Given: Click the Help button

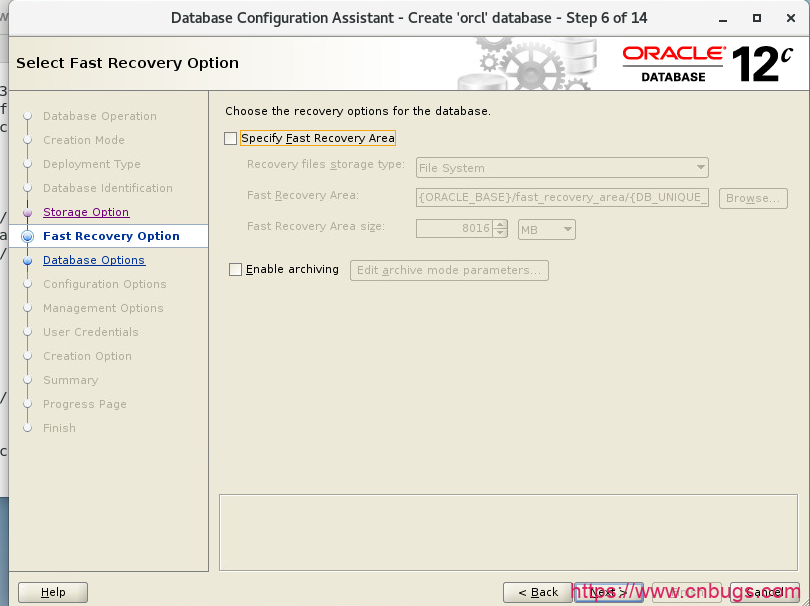Looking at the screenshot, I should [53, 592].
